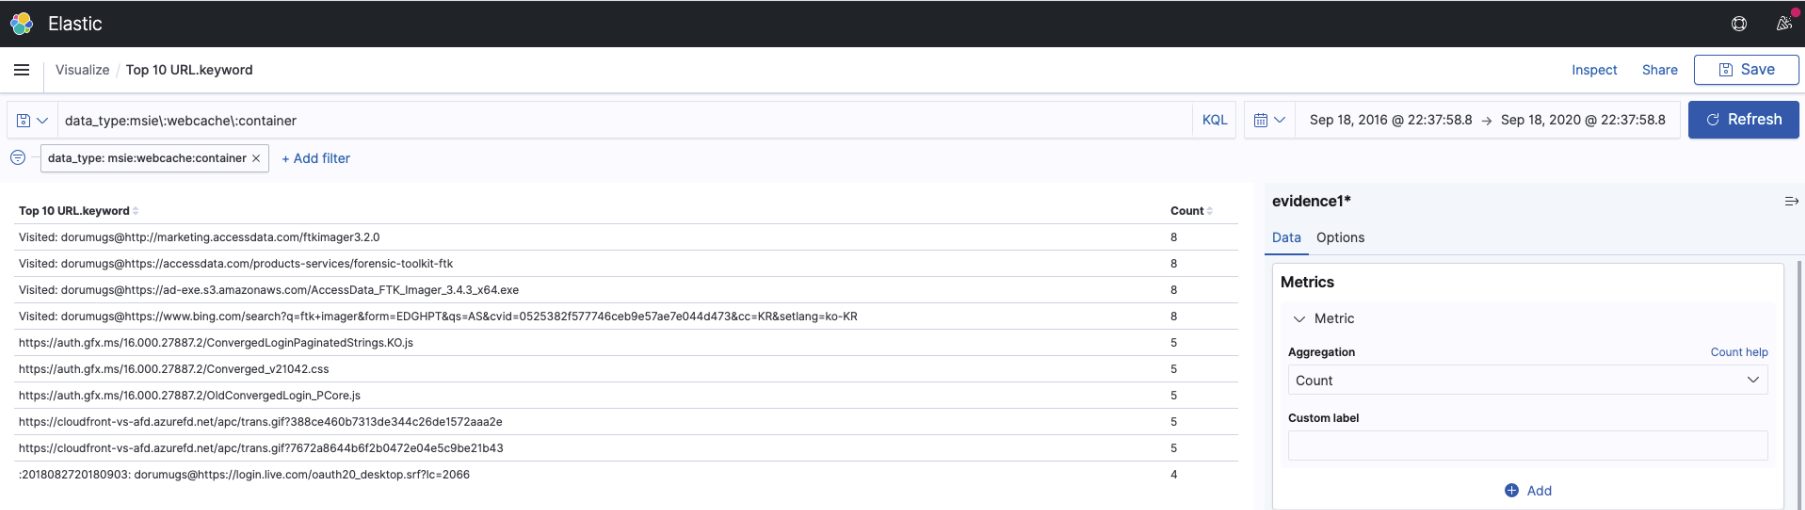Viewport: 1805px width, 510px height.
Task: Select the forensic-toolkit-ftk URL row
Action: 627,264
